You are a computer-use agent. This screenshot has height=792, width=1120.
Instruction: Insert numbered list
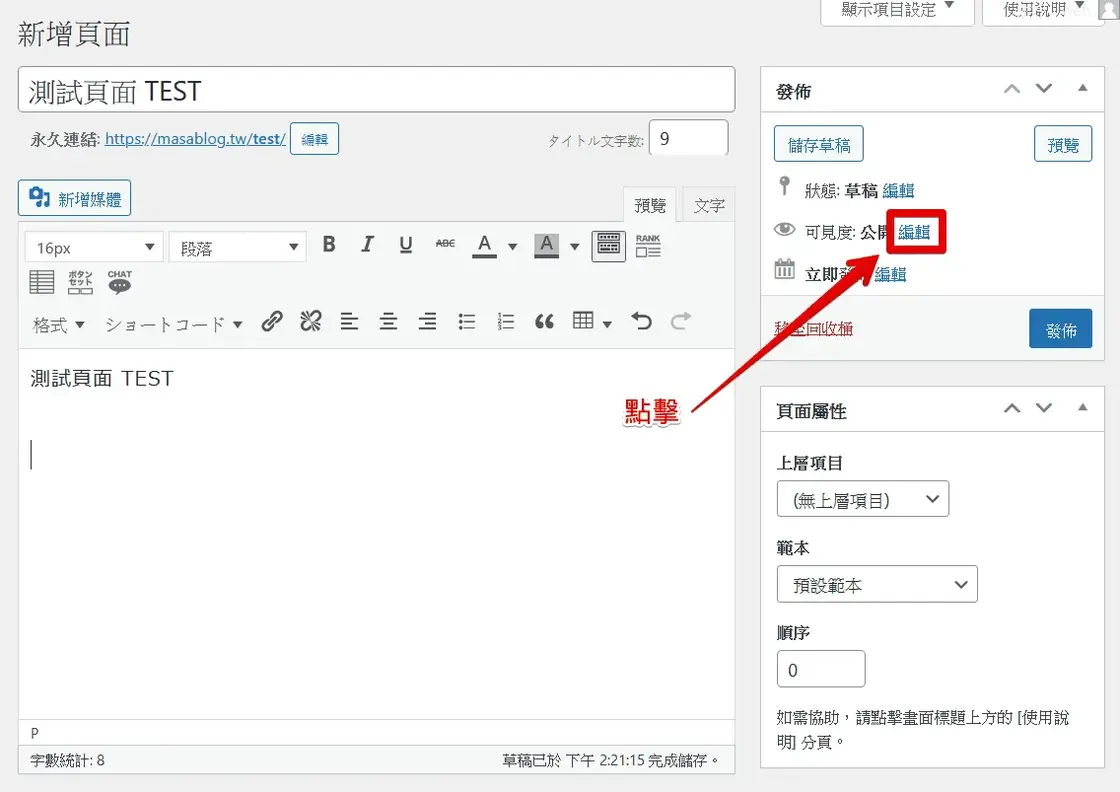pyautogui.click(x=506, y=322)
